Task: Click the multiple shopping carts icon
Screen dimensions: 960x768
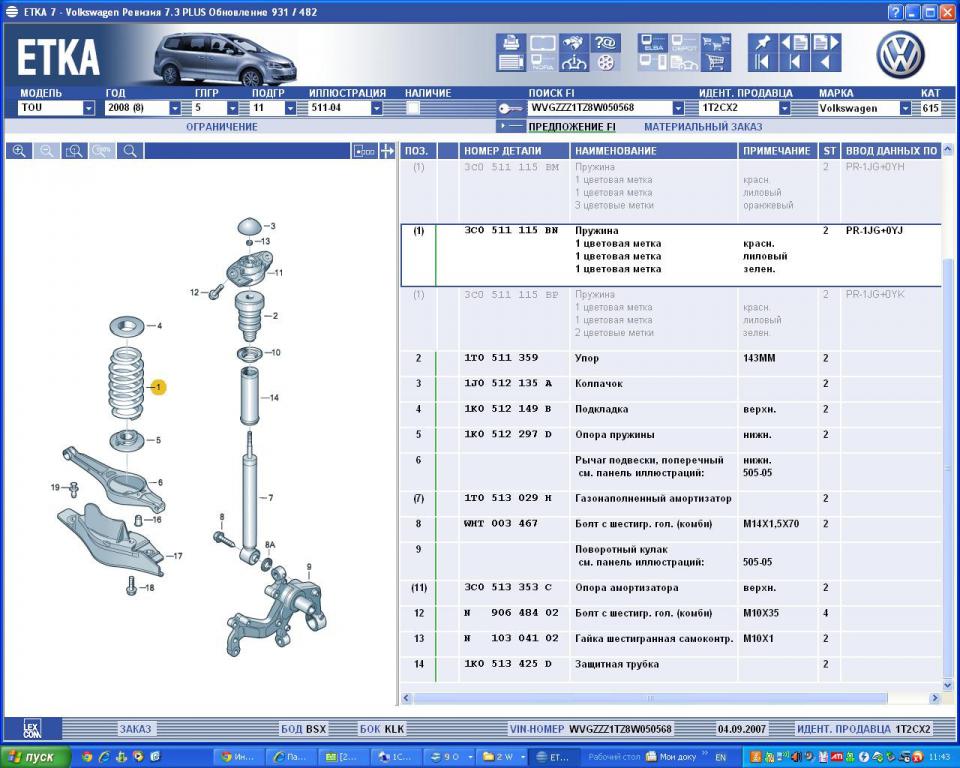Action: [715, 43]
